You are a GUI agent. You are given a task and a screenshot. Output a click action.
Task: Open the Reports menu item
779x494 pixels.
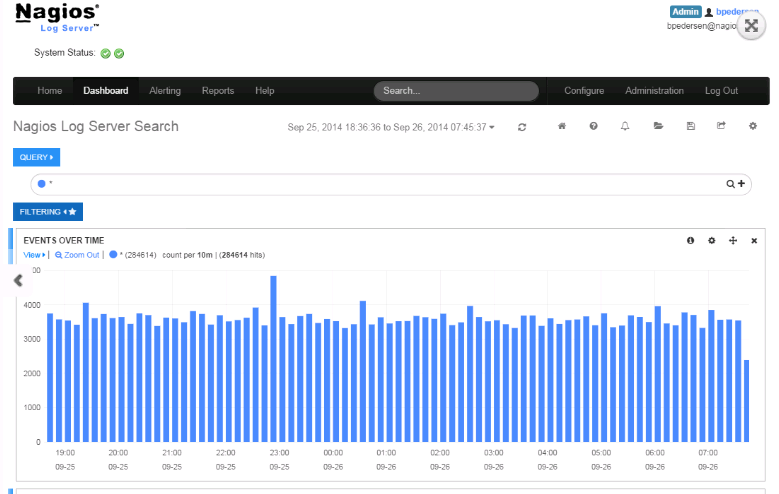tap(218, 91)
